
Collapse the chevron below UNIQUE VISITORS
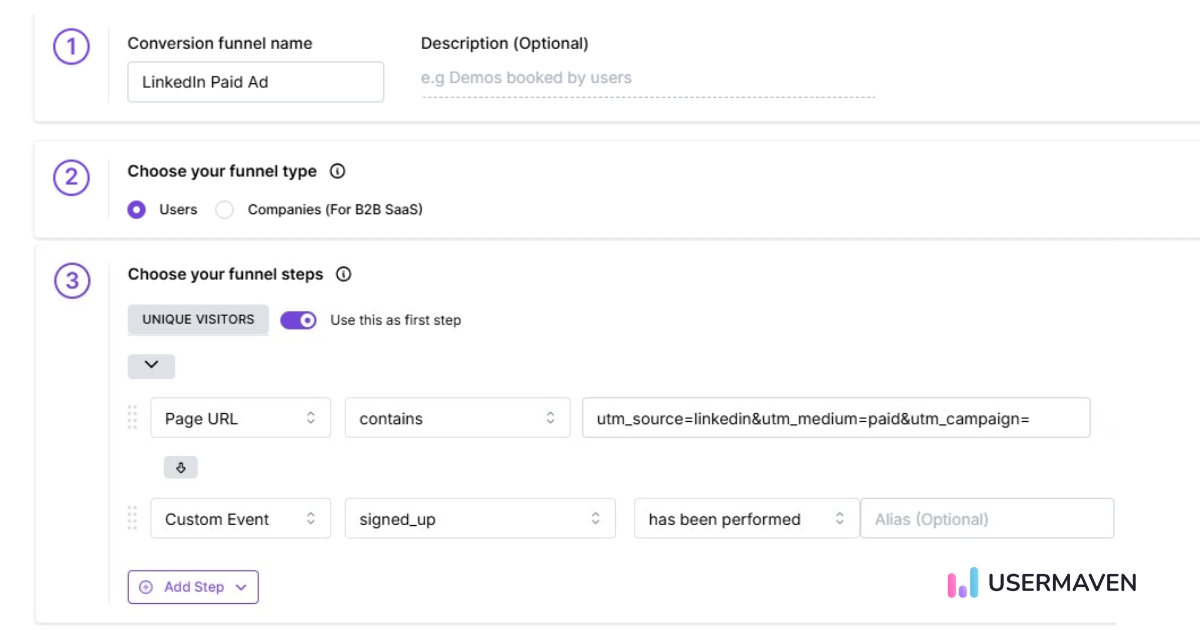click(x=151, y=366)
